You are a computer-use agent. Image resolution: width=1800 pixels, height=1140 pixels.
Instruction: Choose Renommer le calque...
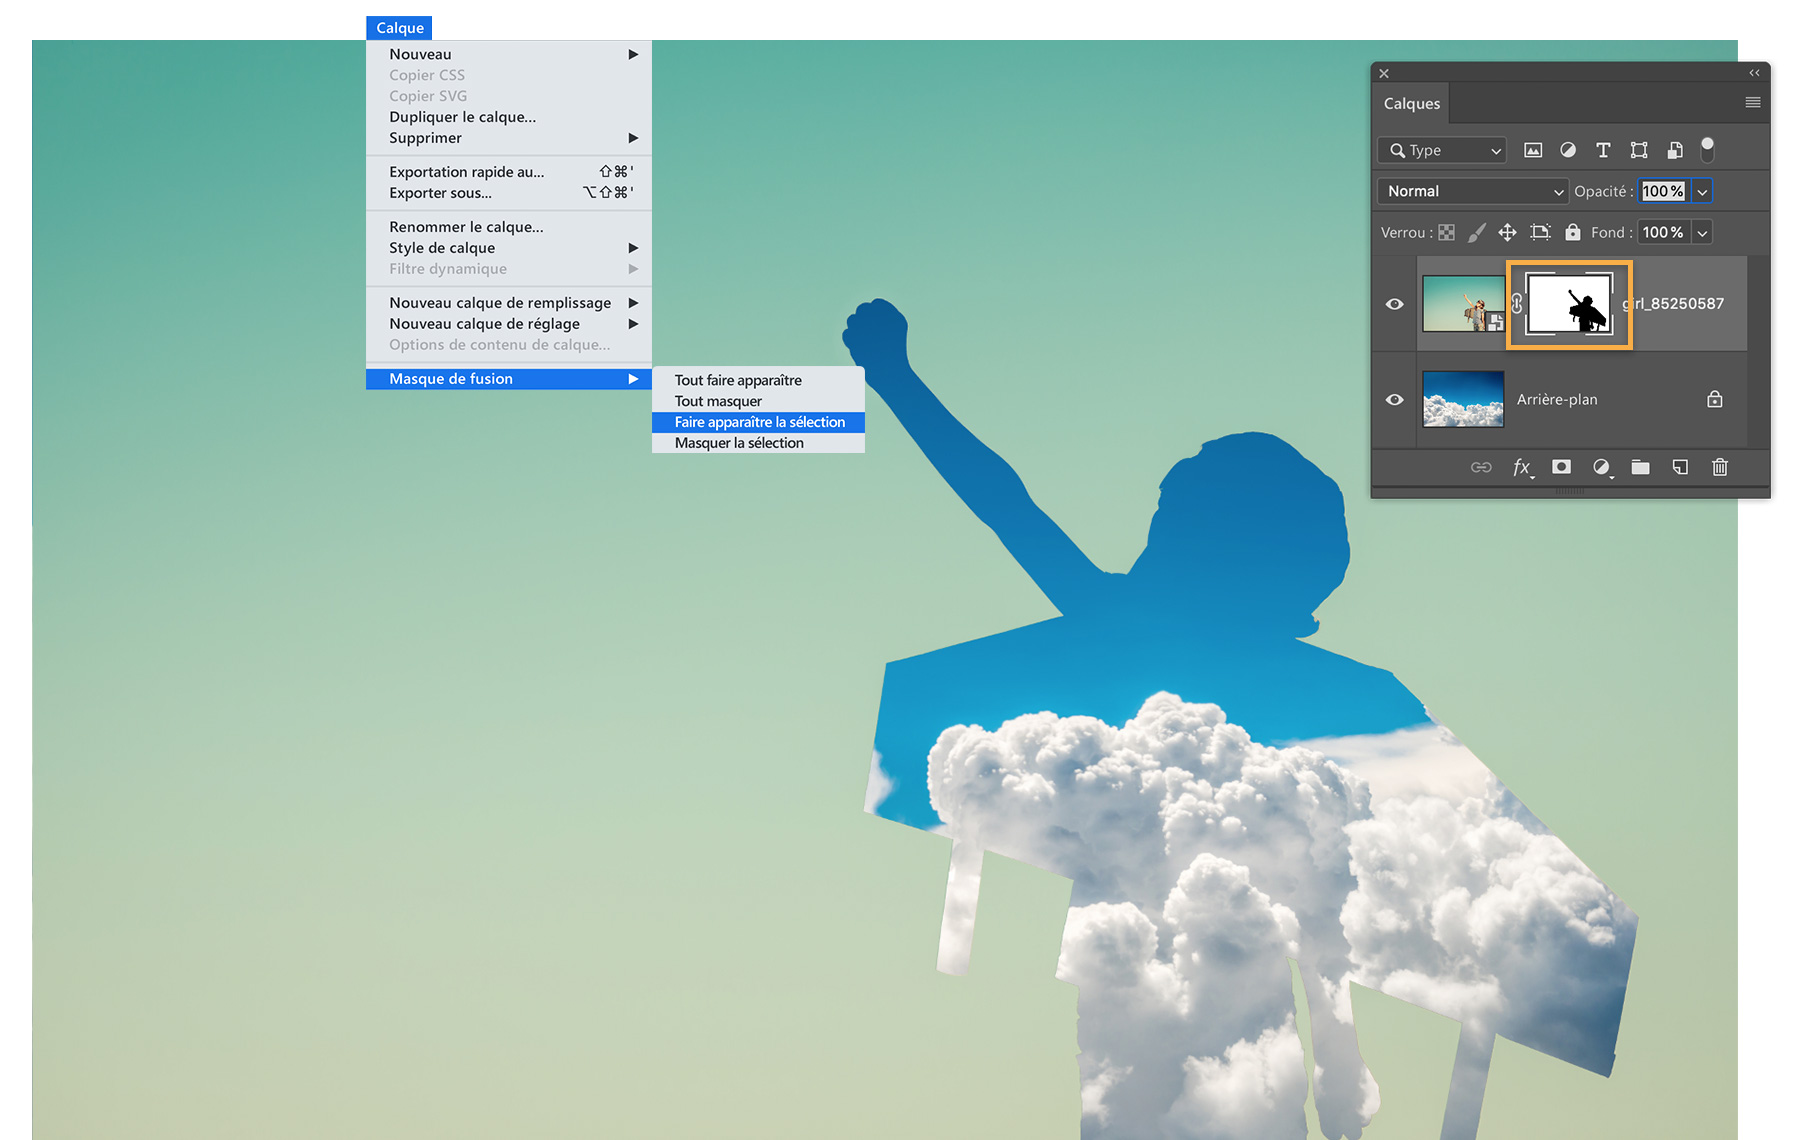point(509,227)
